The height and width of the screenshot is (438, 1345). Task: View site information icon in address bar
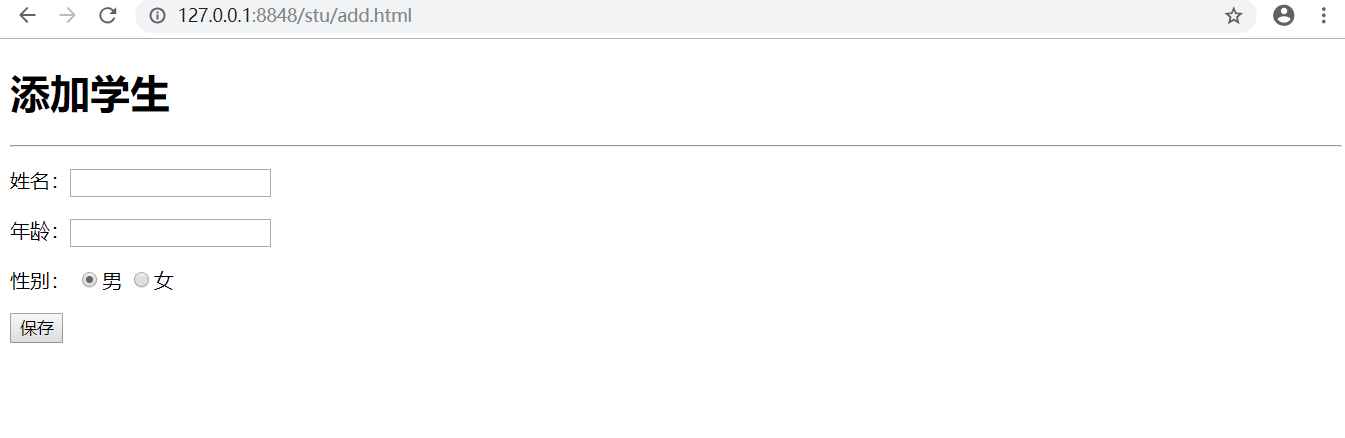(157, 16)
